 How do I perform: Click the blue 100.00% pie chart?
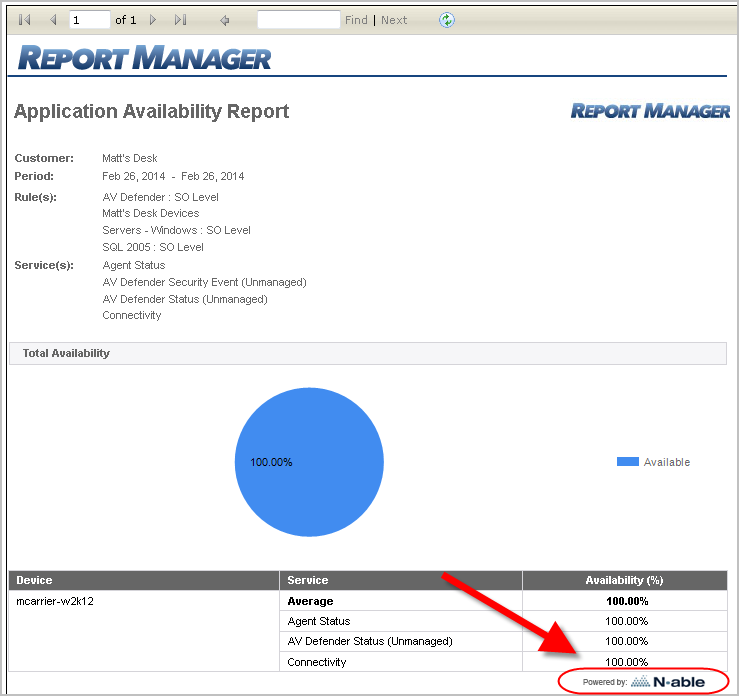[309, 462]
